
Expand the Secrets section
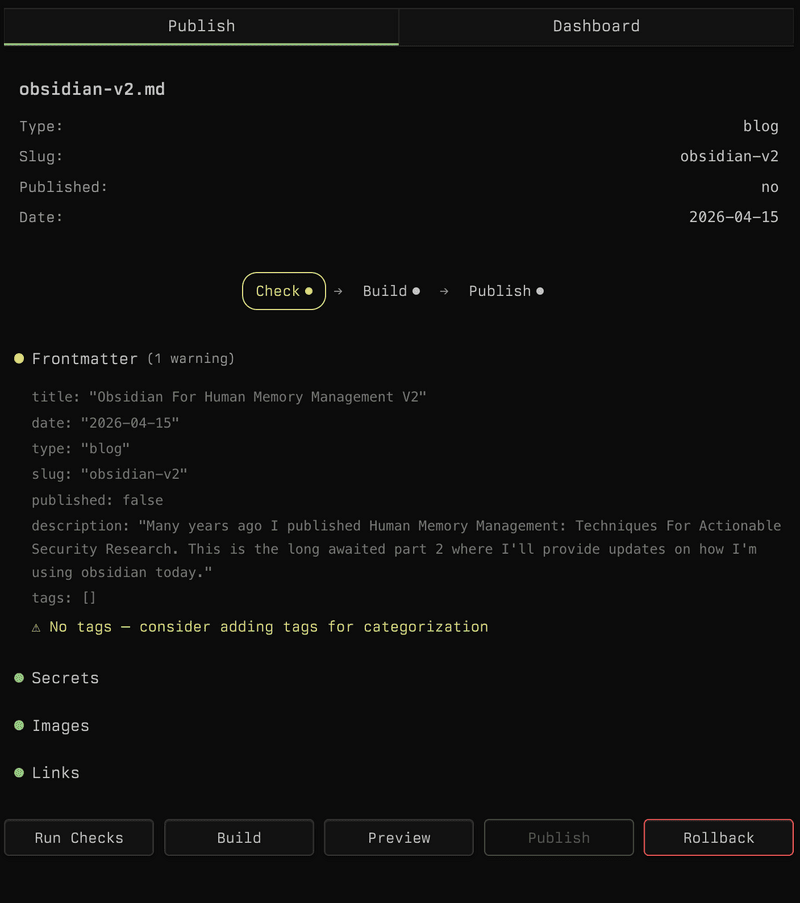(65, 677)
